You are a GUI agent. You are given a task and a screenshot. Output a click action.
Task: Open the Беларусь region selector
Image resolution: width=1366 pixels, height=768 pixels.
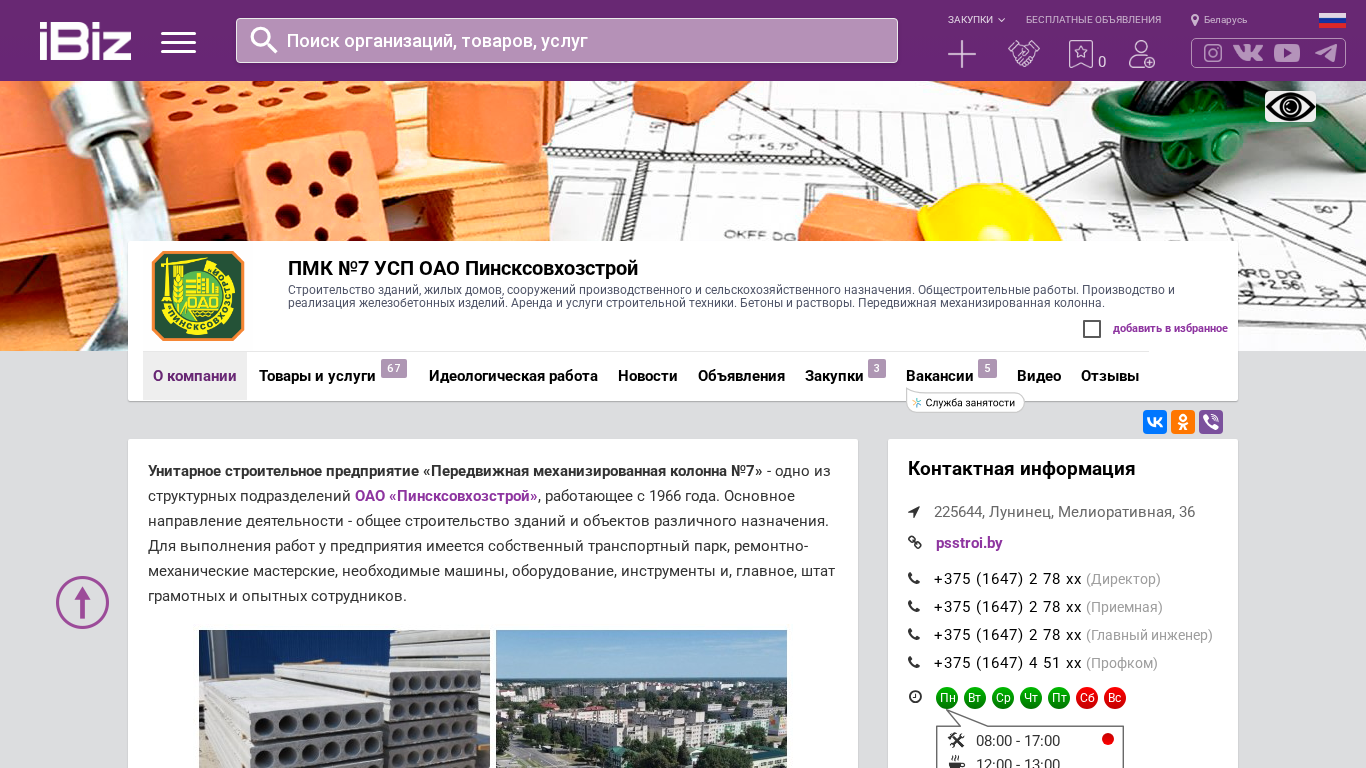pyautogui.click(x=1219, y=20)
